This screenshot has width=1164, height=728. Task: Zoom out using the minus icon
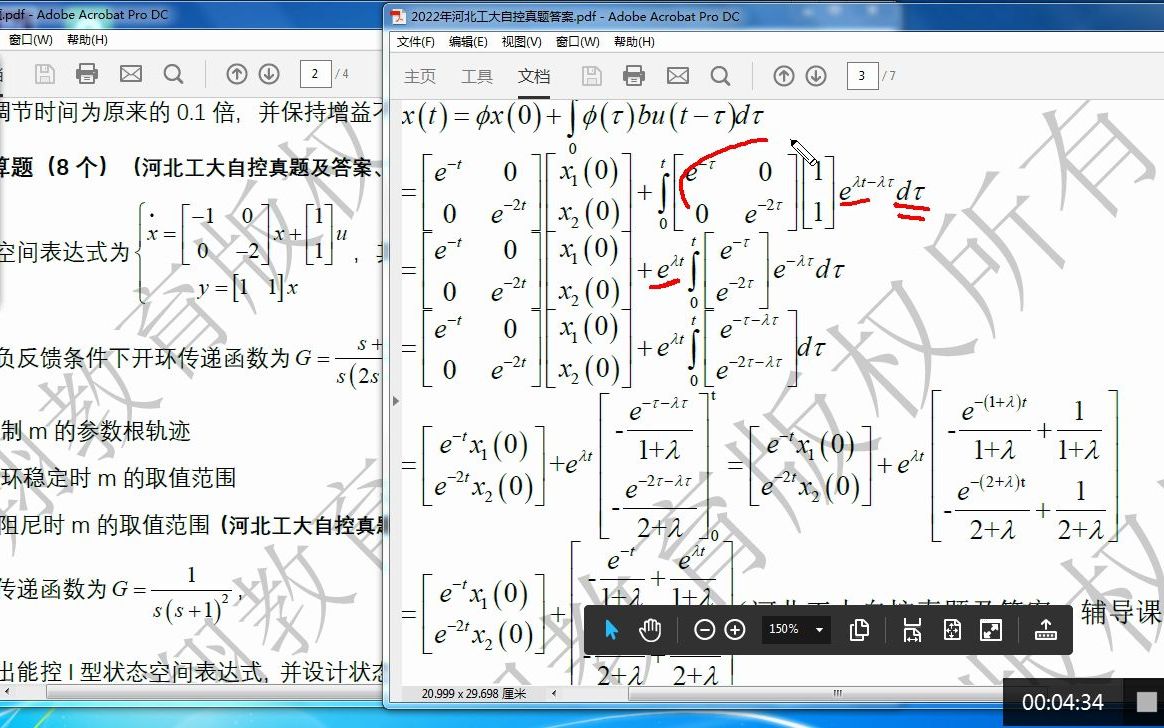[705, 629]
